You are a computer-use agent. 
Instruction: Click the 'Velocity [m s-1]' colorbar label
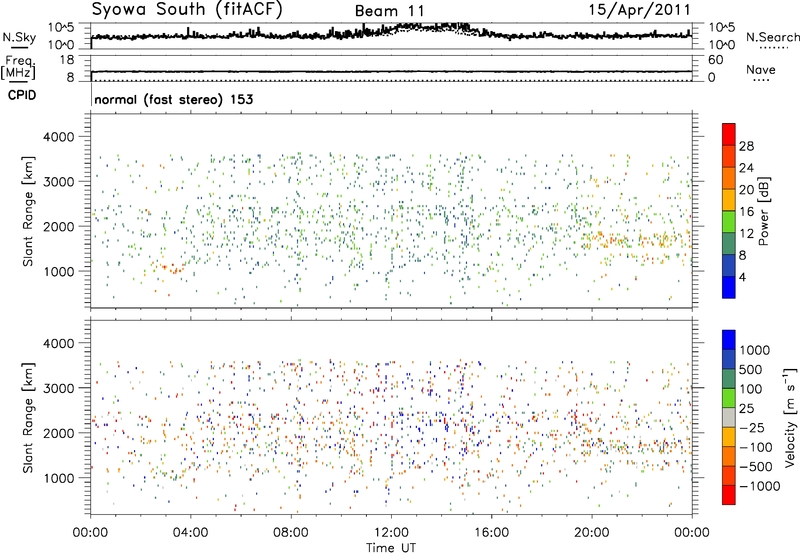click(790, 417)
